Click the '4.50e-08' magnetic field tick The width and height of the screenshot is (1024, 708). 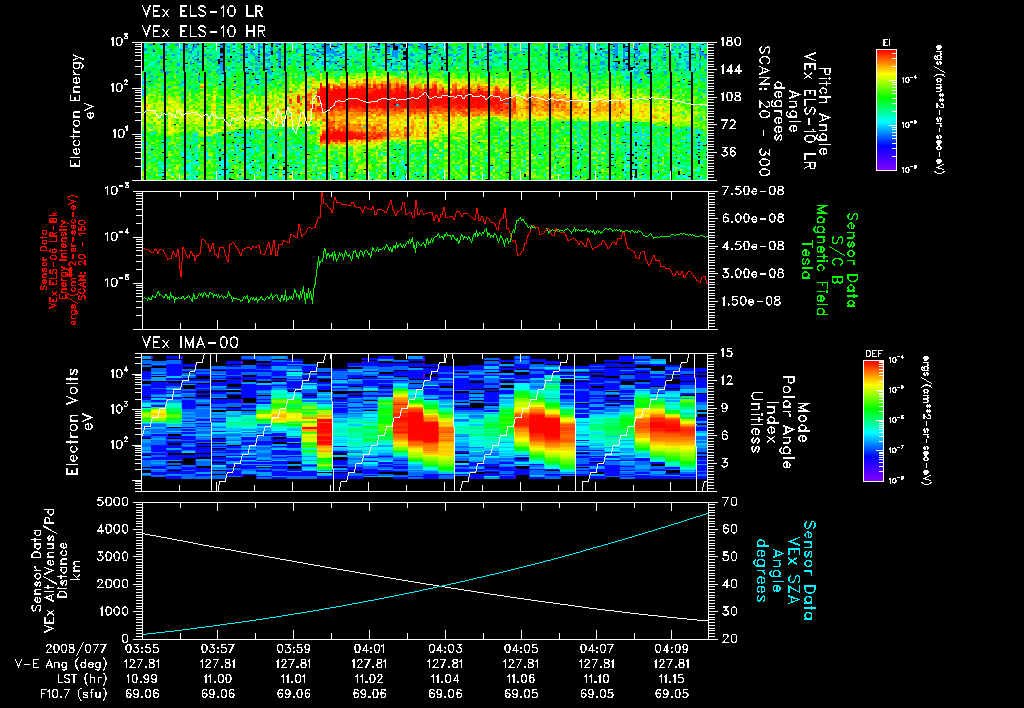(x=752, y=246)
